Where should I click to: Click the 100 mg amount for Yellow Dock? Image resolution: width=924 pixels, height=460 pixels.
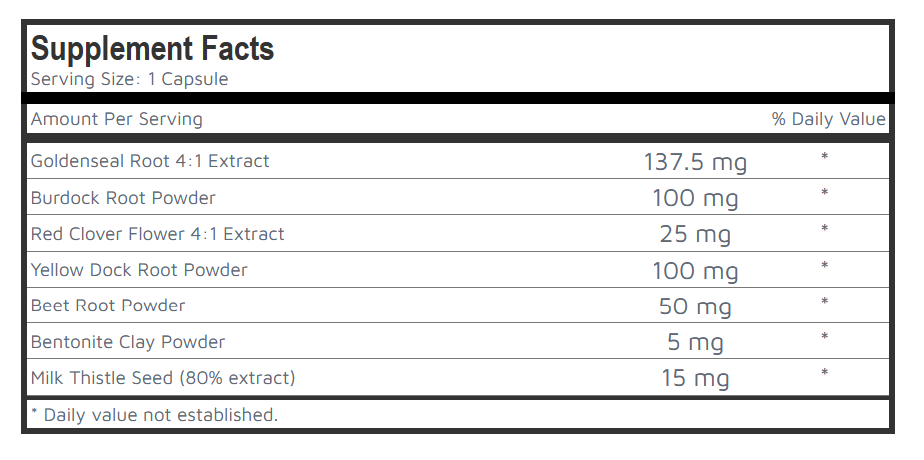pos(695,271)
